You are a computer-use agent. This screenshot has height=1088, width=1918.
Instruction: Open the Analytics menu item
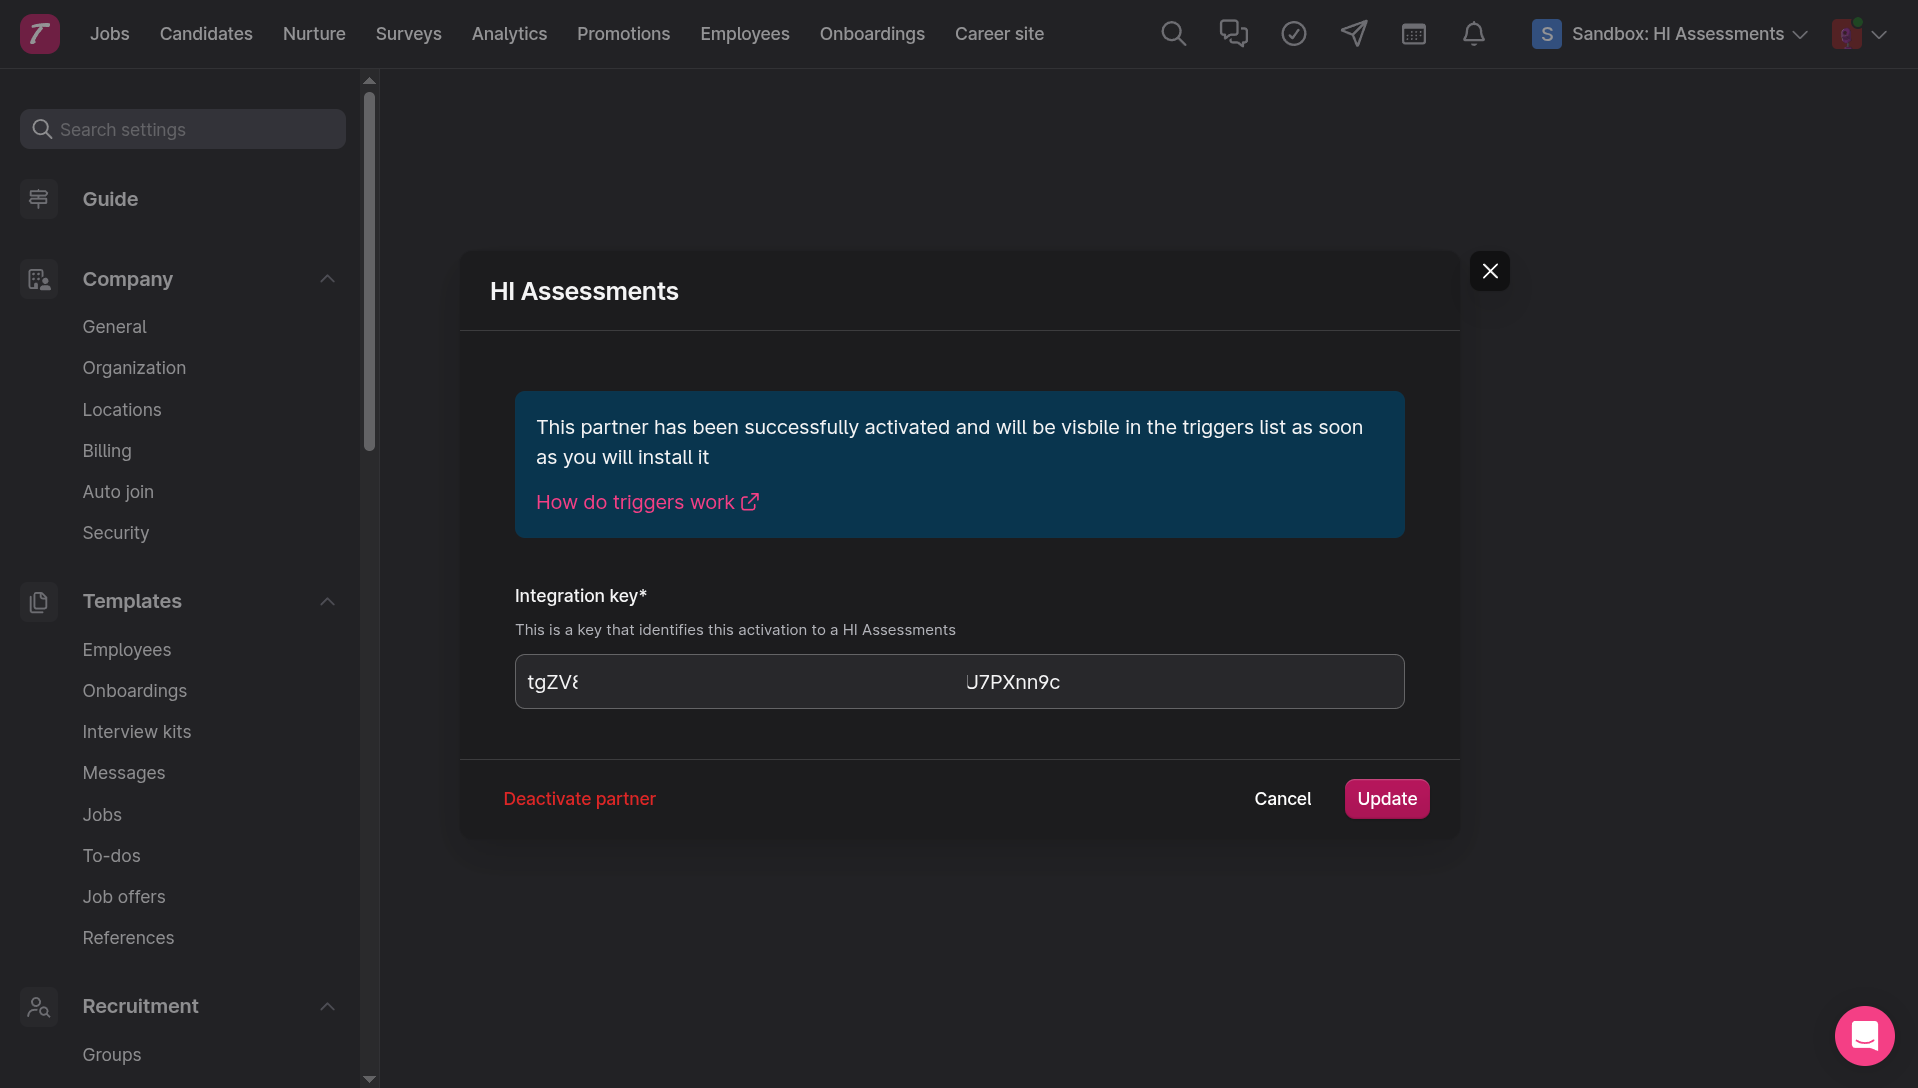point(509,34)
